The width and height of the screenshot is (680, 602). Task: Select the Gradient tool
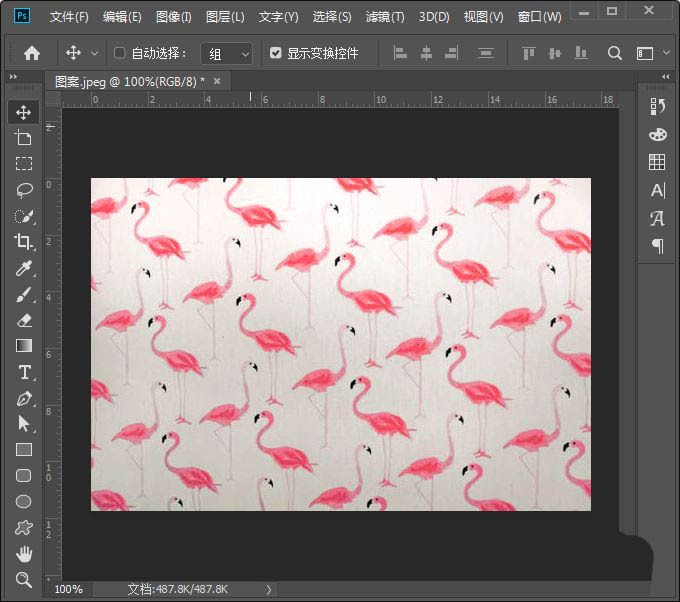pyautogui.click(x=24, y=346)
